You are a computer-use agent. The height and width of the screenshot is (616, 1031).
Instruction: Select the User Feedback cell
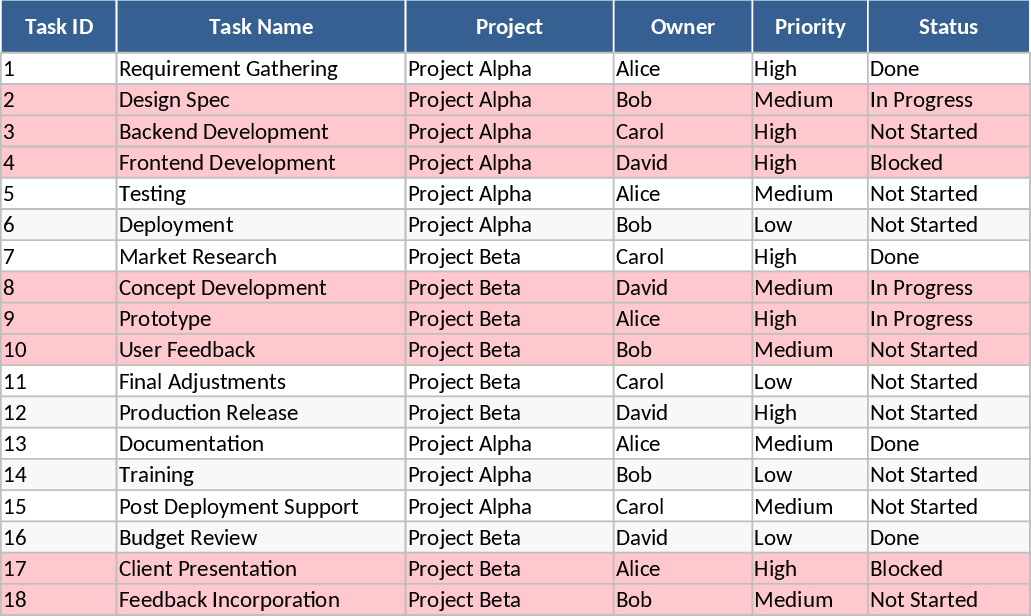tap(187, 350)
